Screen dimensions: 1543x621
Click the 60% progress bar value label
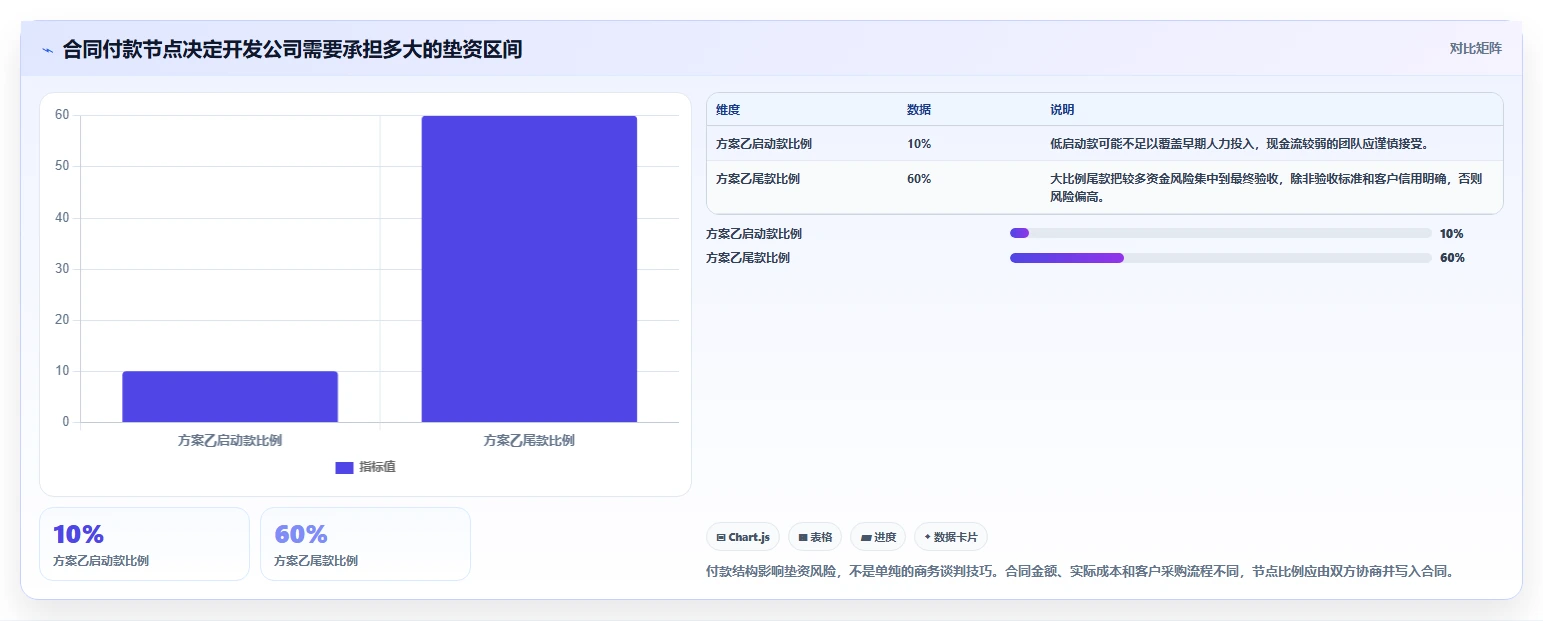1453,258
